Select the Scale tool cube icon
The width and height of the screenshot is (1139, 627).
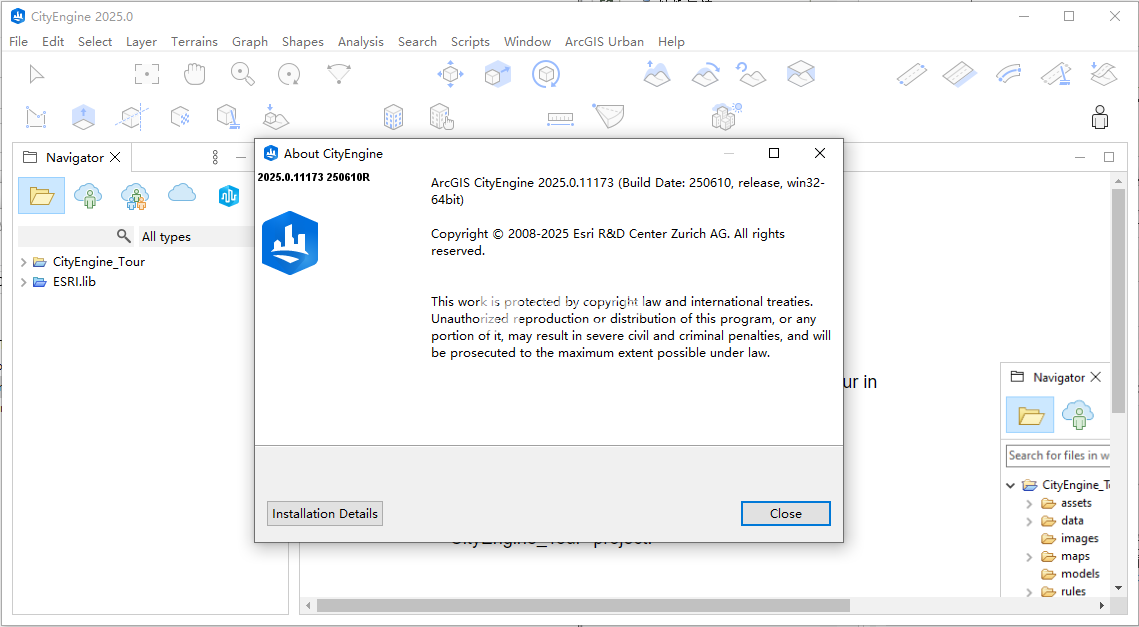498,74
